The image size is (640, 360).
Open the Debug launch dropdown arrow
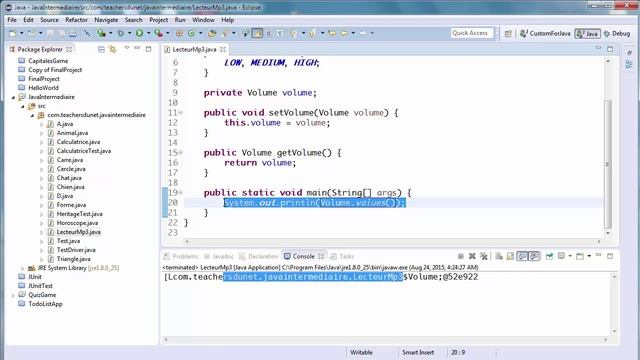(x=129, y=33)
